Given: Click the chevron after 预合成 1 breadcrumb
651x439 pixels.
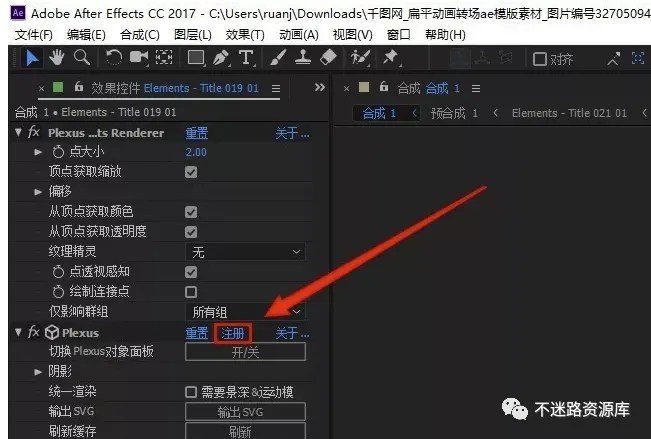Looking at the screenshot, I should [495, 113].
